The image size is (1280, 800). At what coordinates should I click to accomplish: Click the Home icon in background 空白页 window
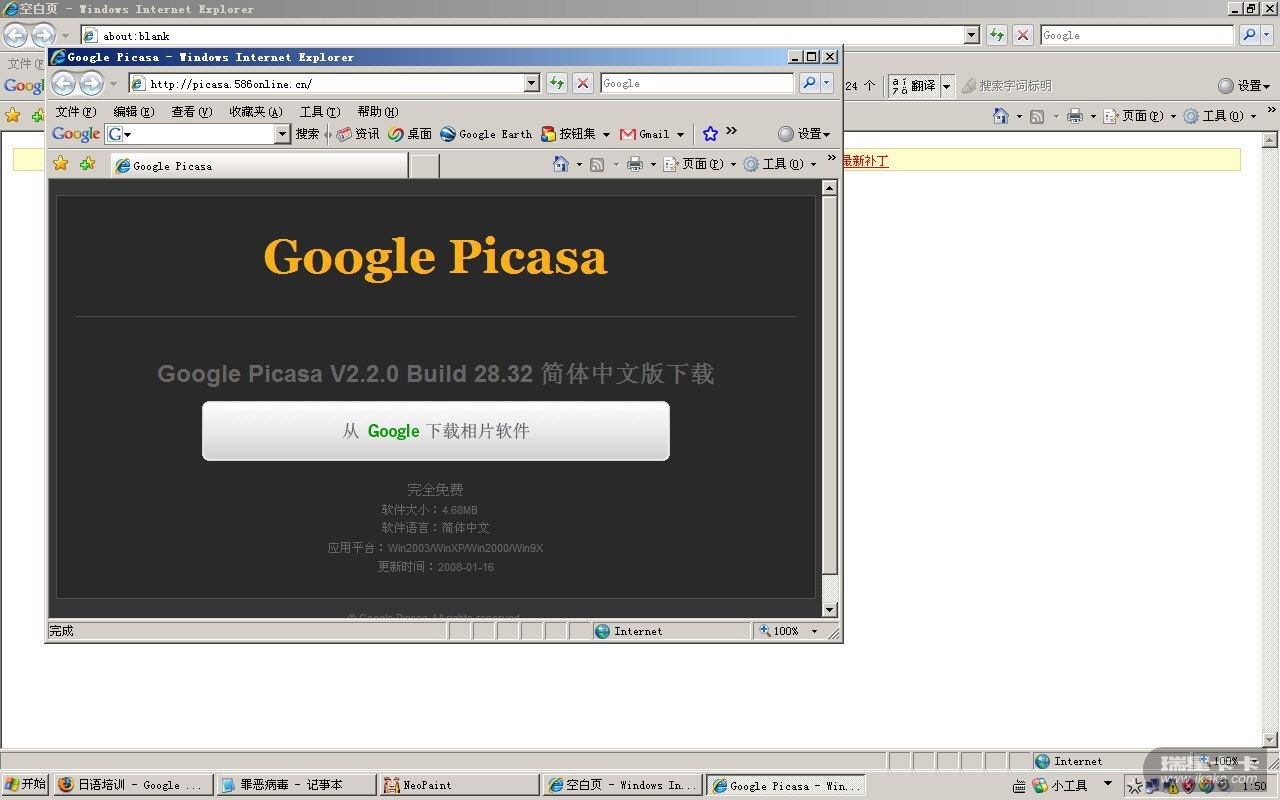pyautogui.click(x=1001, y=116)
